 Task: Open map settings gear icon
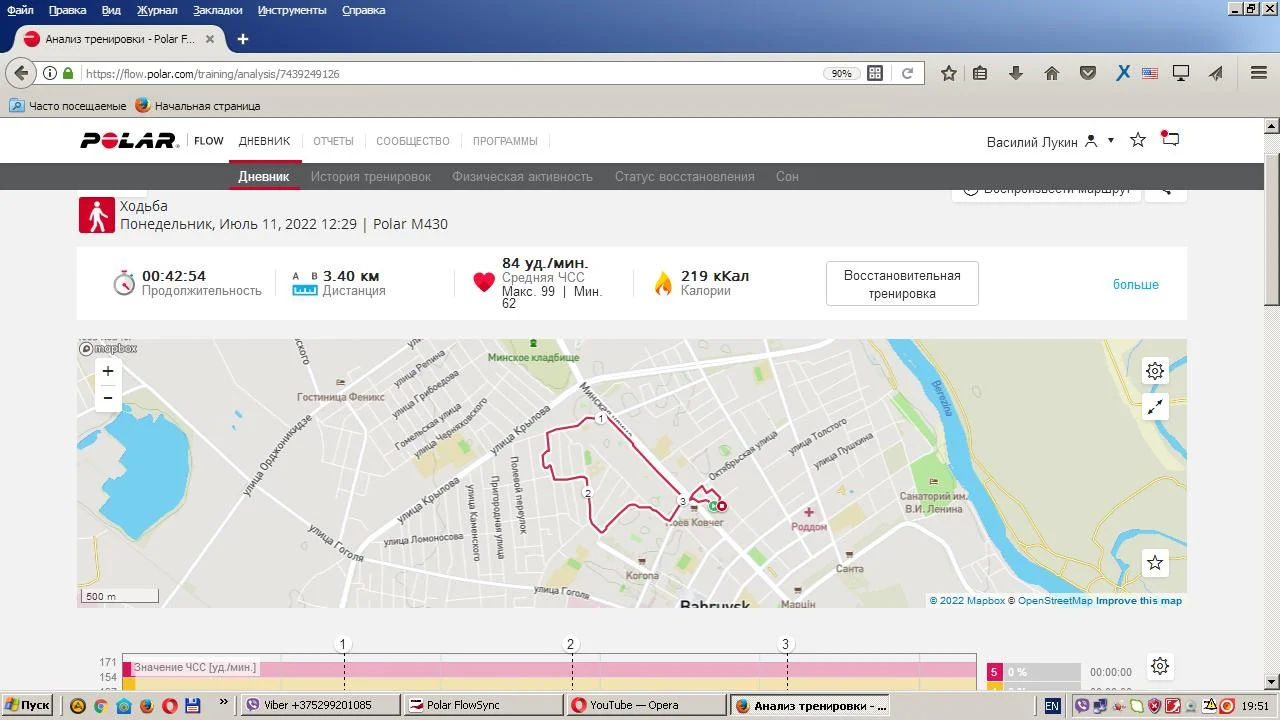(x=1155, y=371)
